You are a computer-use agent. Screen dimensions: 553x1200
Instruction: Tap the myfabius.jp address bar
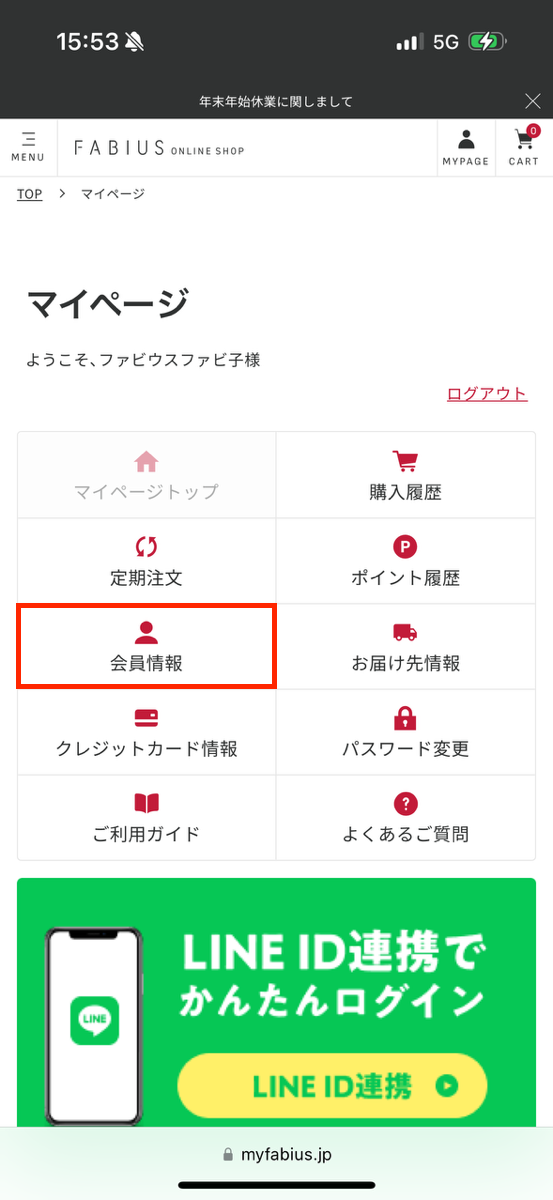276,1154
